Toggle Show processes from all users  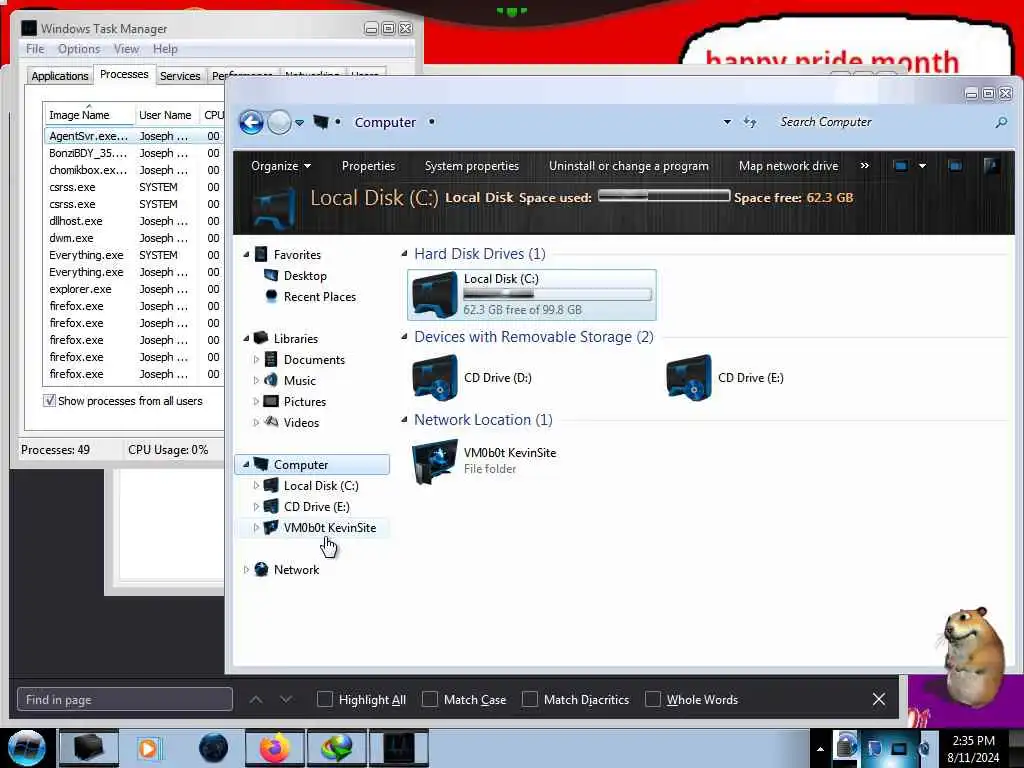[x=50, y=400]
